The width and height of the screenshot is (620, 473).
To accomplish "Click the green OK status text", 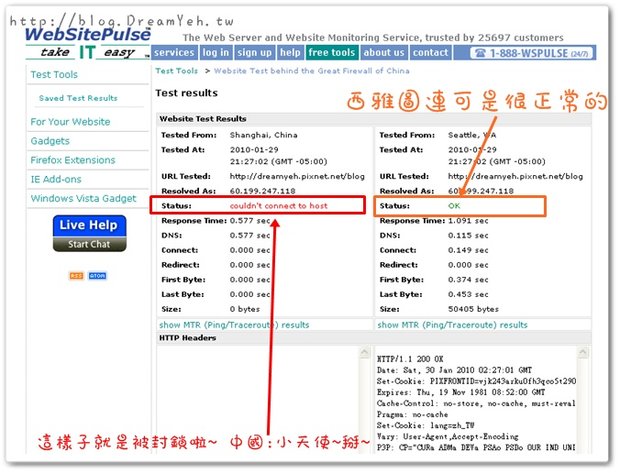I will coord(454,206).
